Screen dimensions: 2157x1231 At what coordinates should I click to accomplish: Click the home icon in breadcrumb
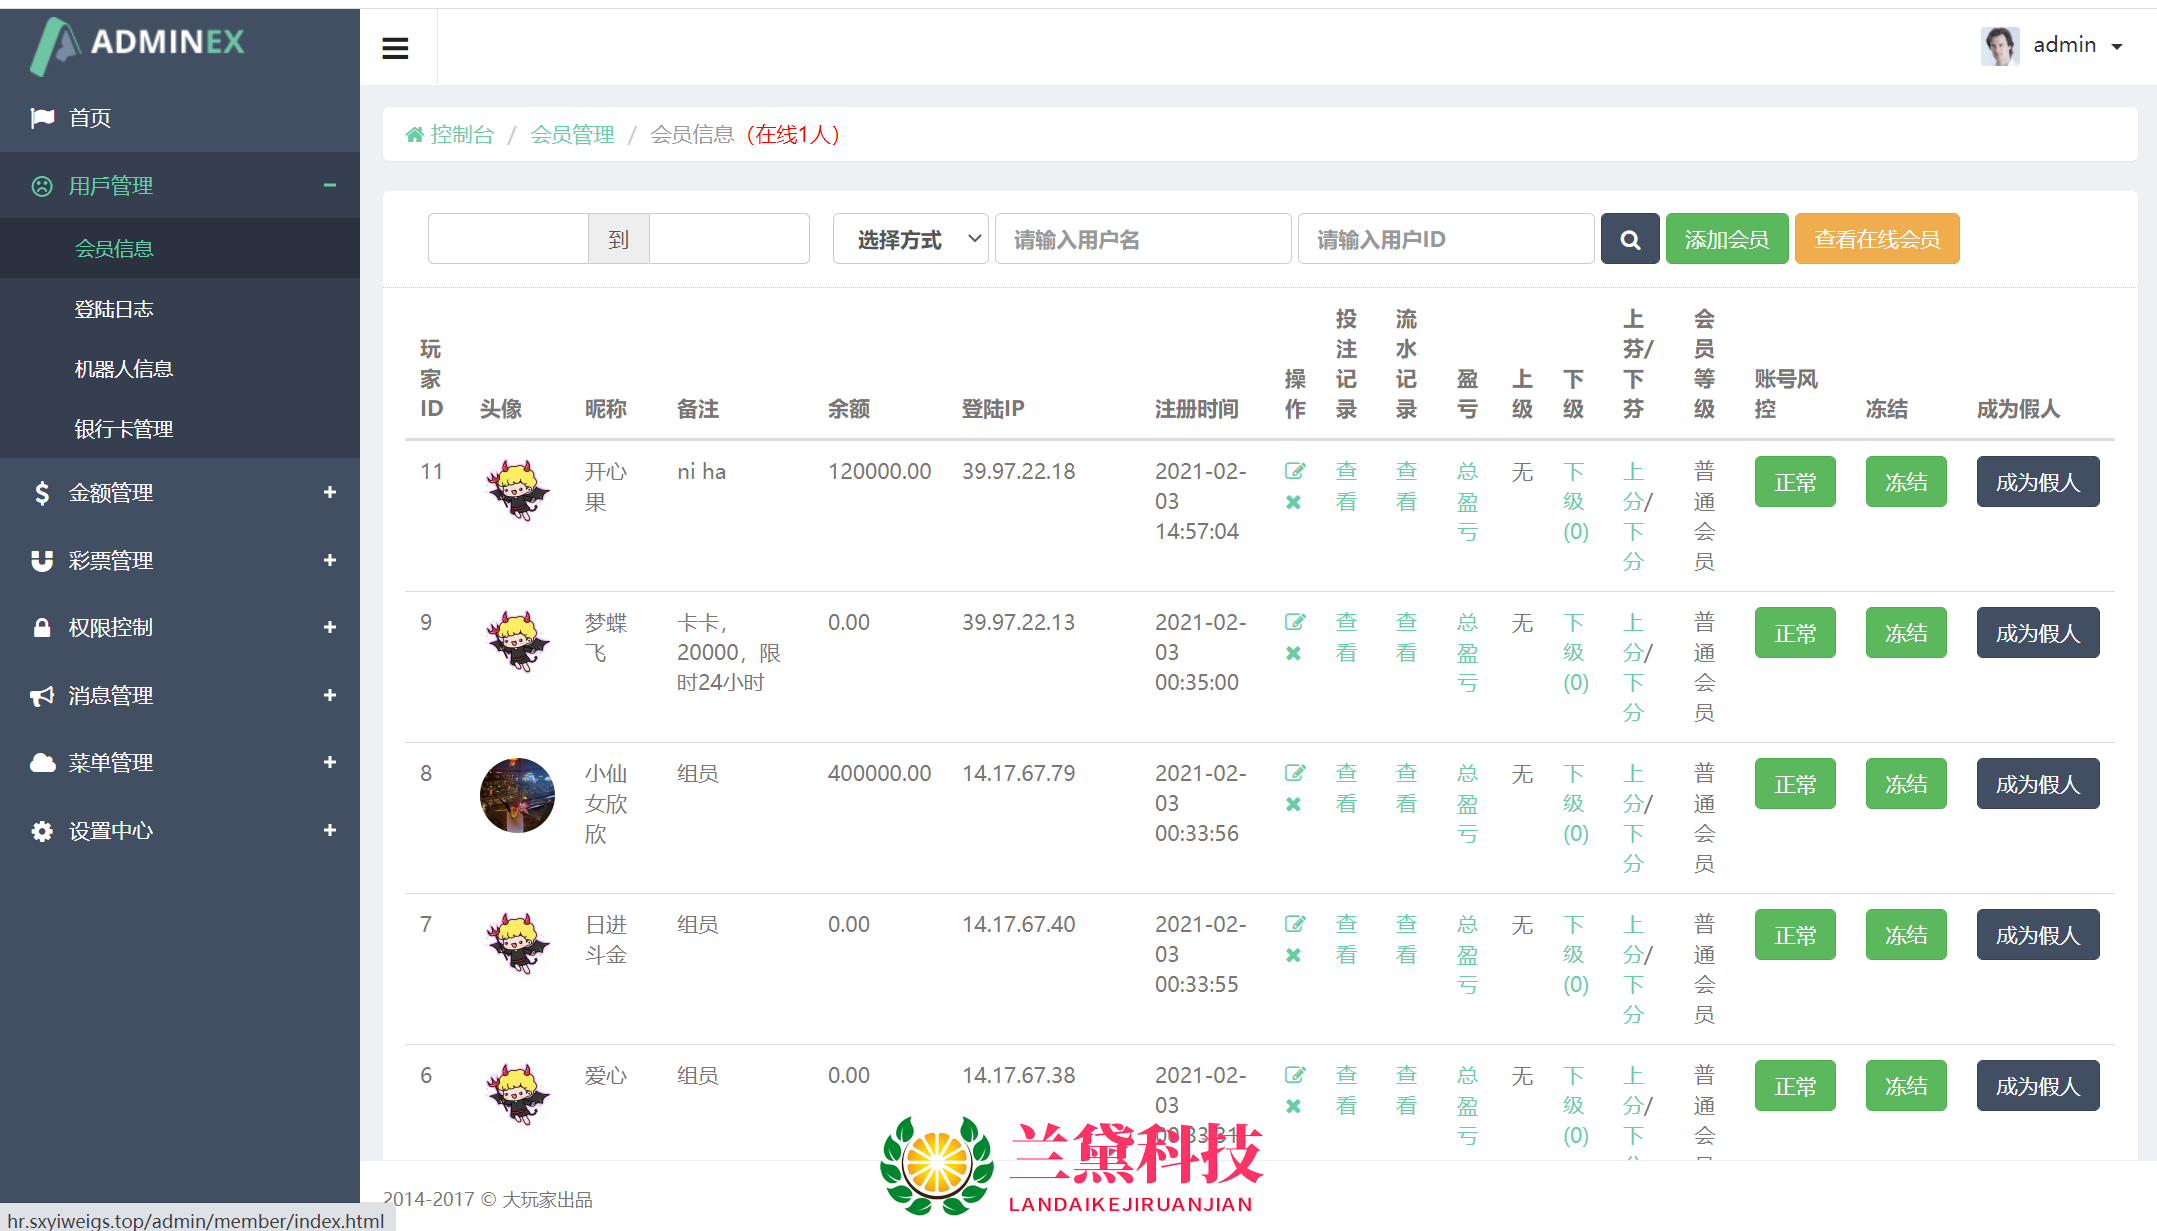tap(414, 135)
